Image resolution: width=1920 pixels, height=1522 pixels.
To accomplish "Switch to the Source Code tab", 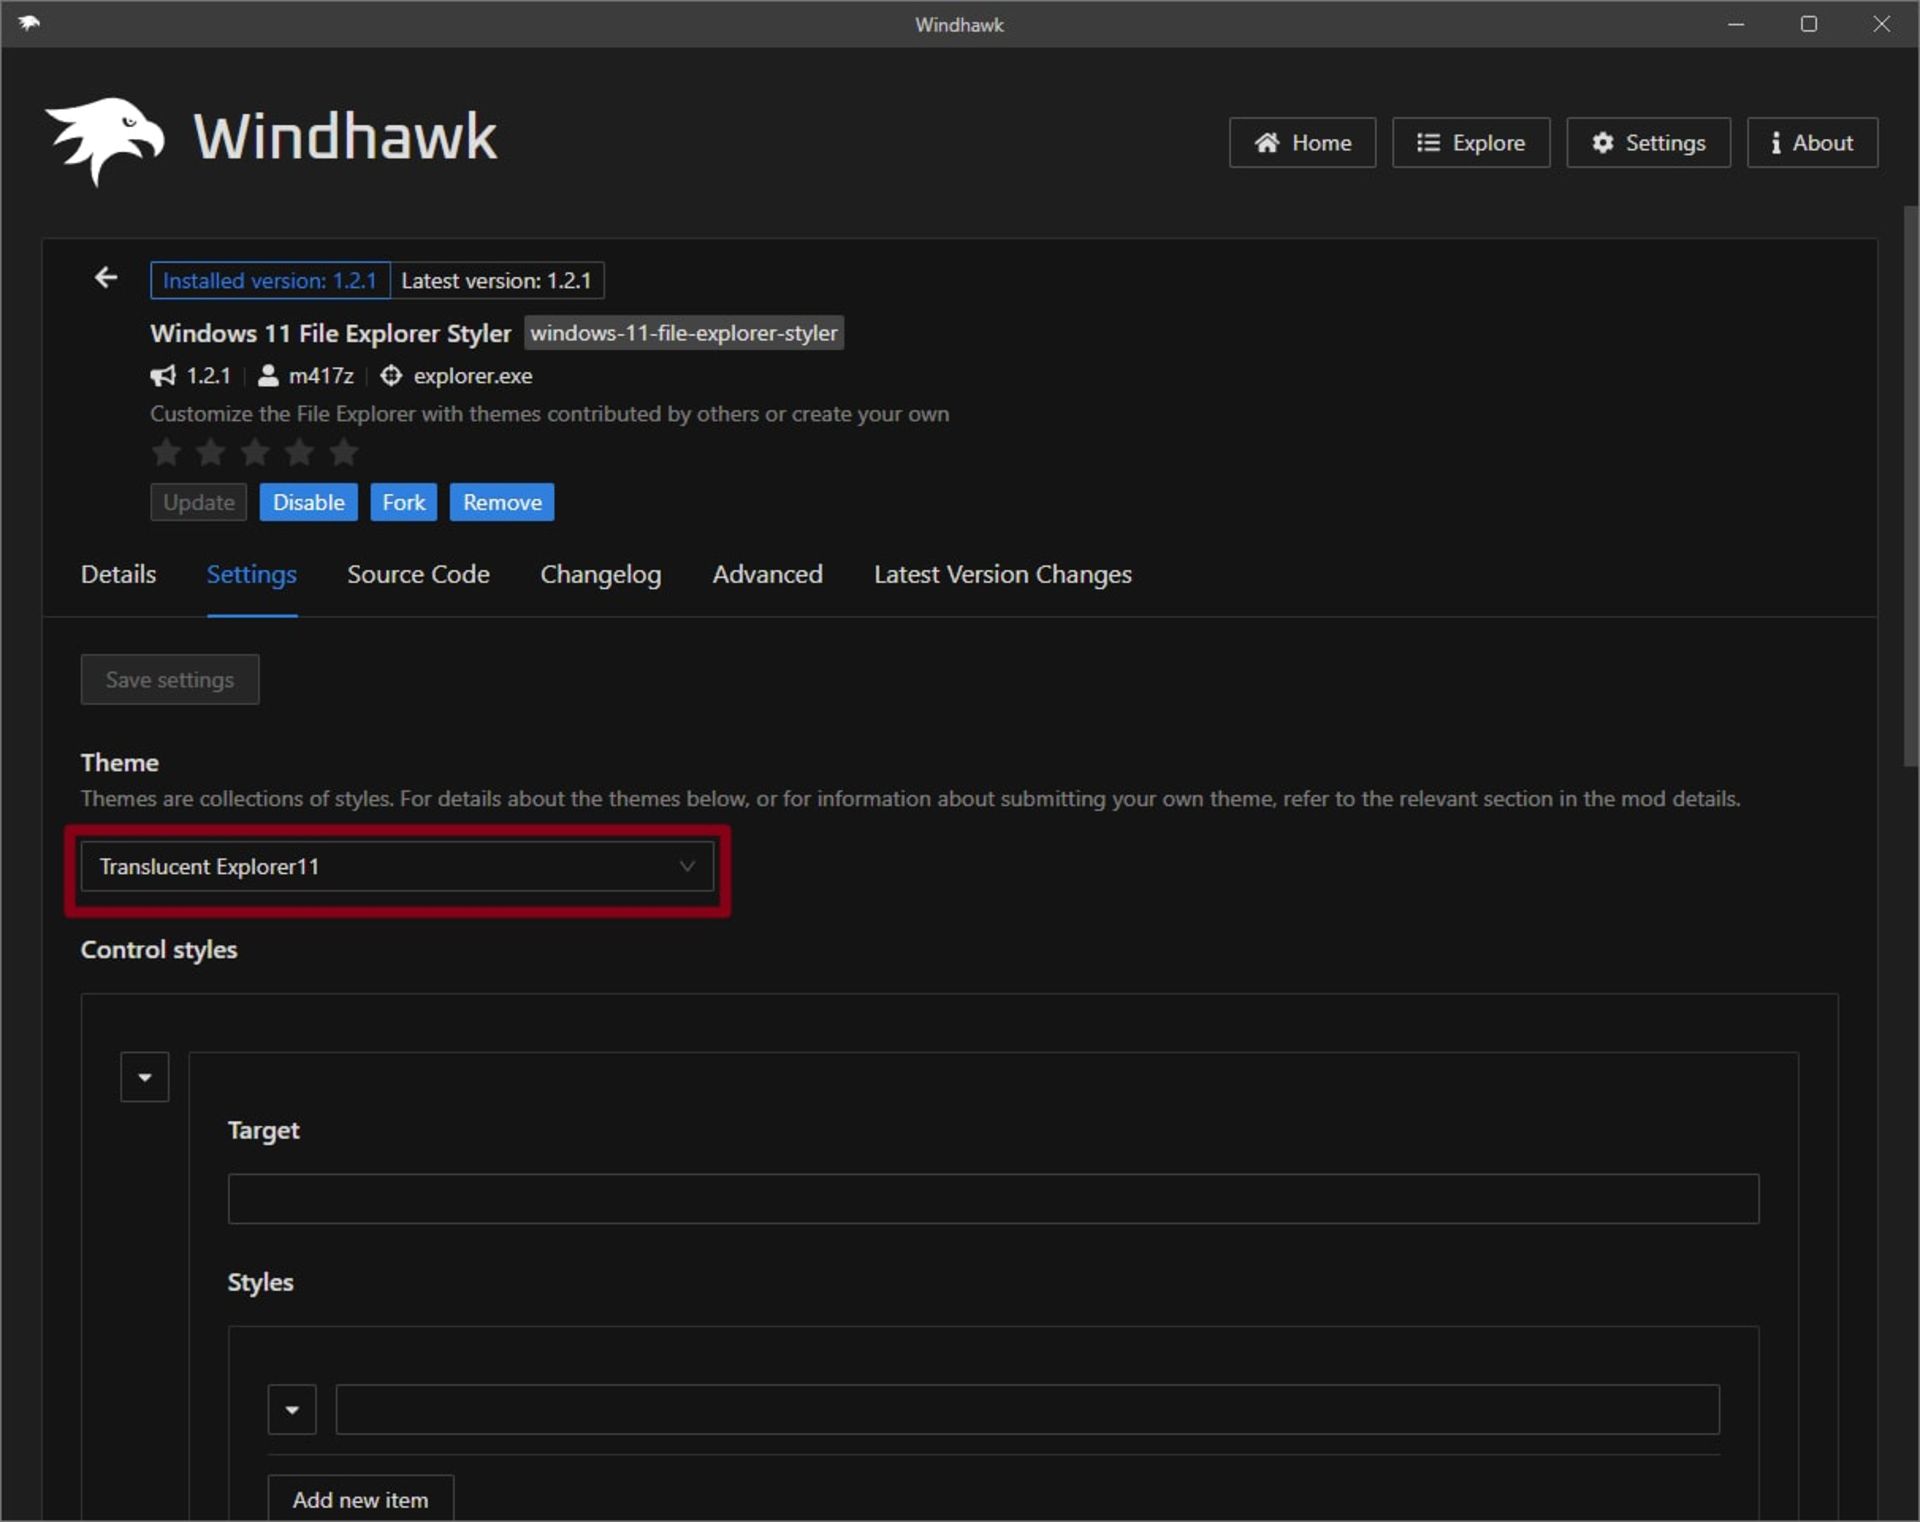I will pyautogui.click(x=418, y=575).
